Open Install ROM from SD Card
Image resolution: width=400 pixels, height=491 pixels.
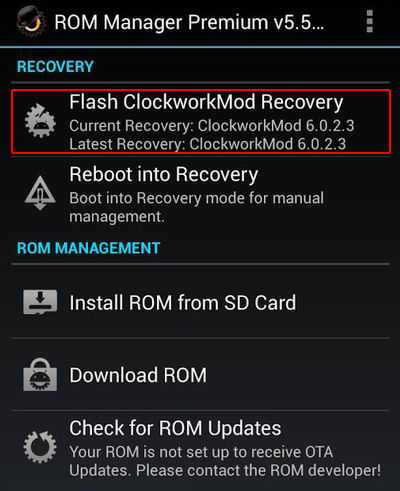point(201,302)
